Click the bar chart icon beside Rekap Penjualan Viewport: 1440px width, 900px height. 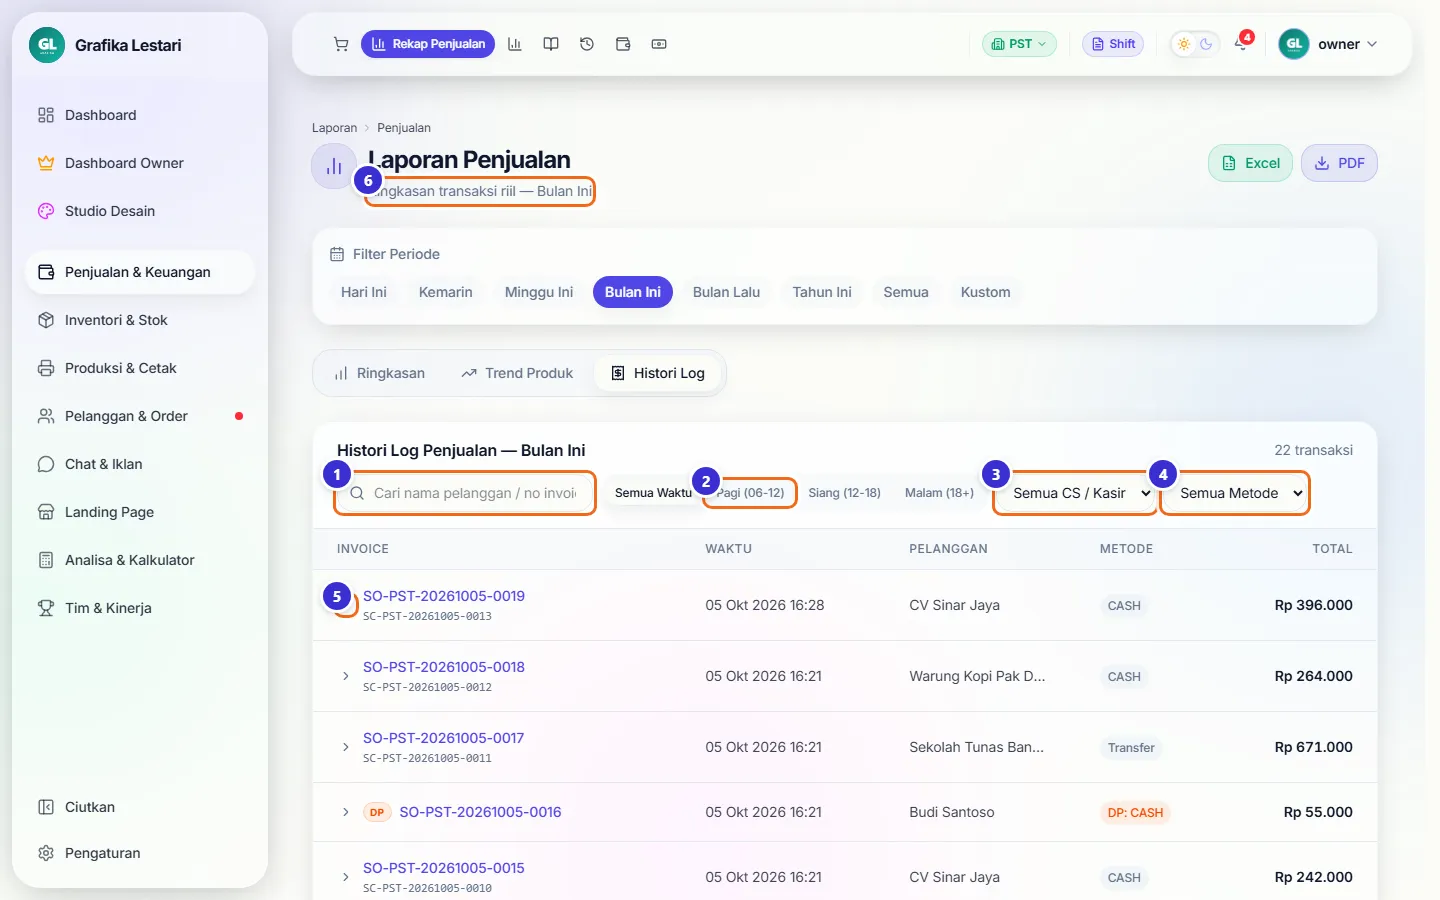[x=515, y=44]
